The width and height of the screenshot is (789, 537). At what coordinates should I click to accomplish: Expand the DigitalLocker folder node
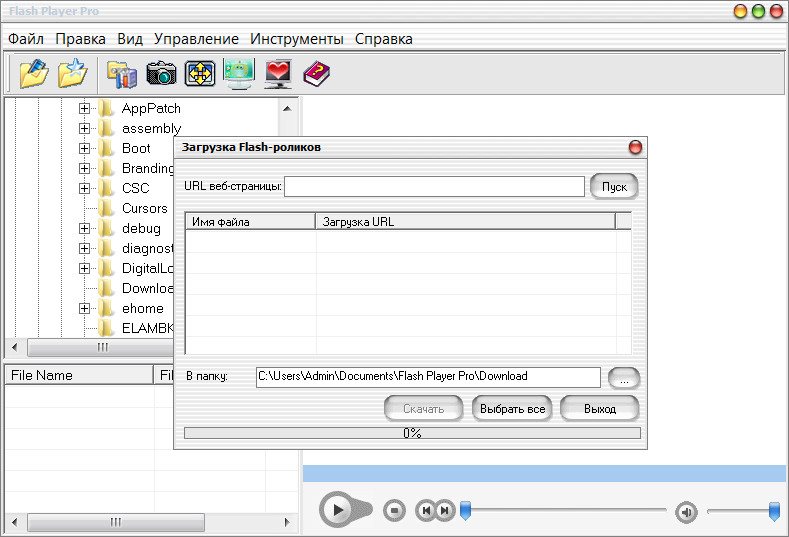84,268
